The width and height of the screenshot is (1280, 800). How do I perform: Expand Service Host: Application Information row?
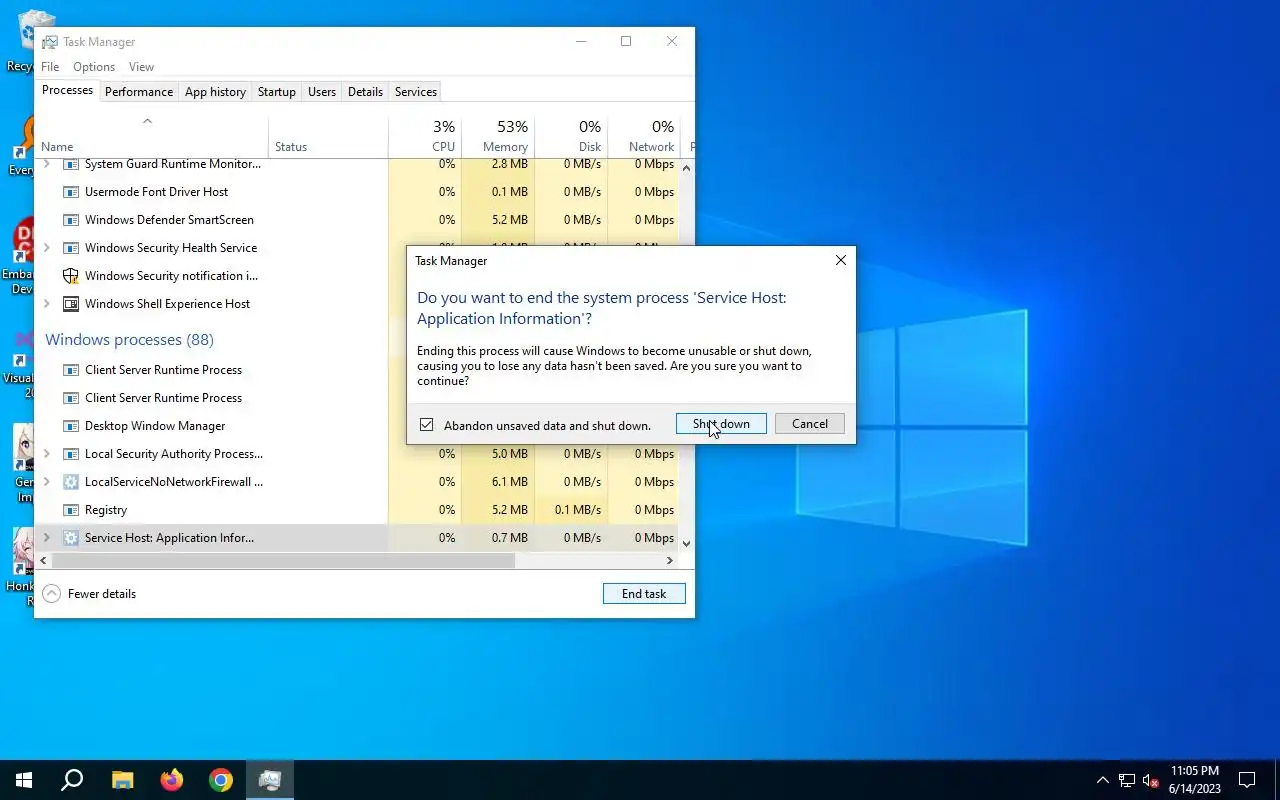tap(46, 538)
